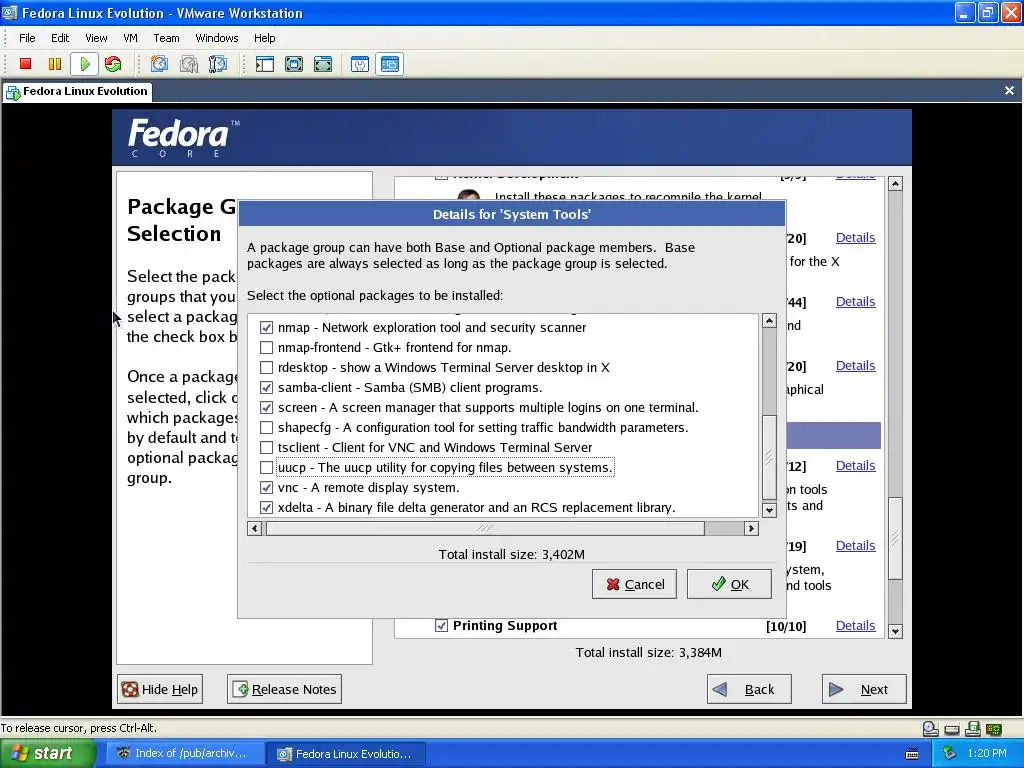This screenshot has height=768, width=1024.
Task: Check the uucp package checkbox
Action: (x=266, y=468)
